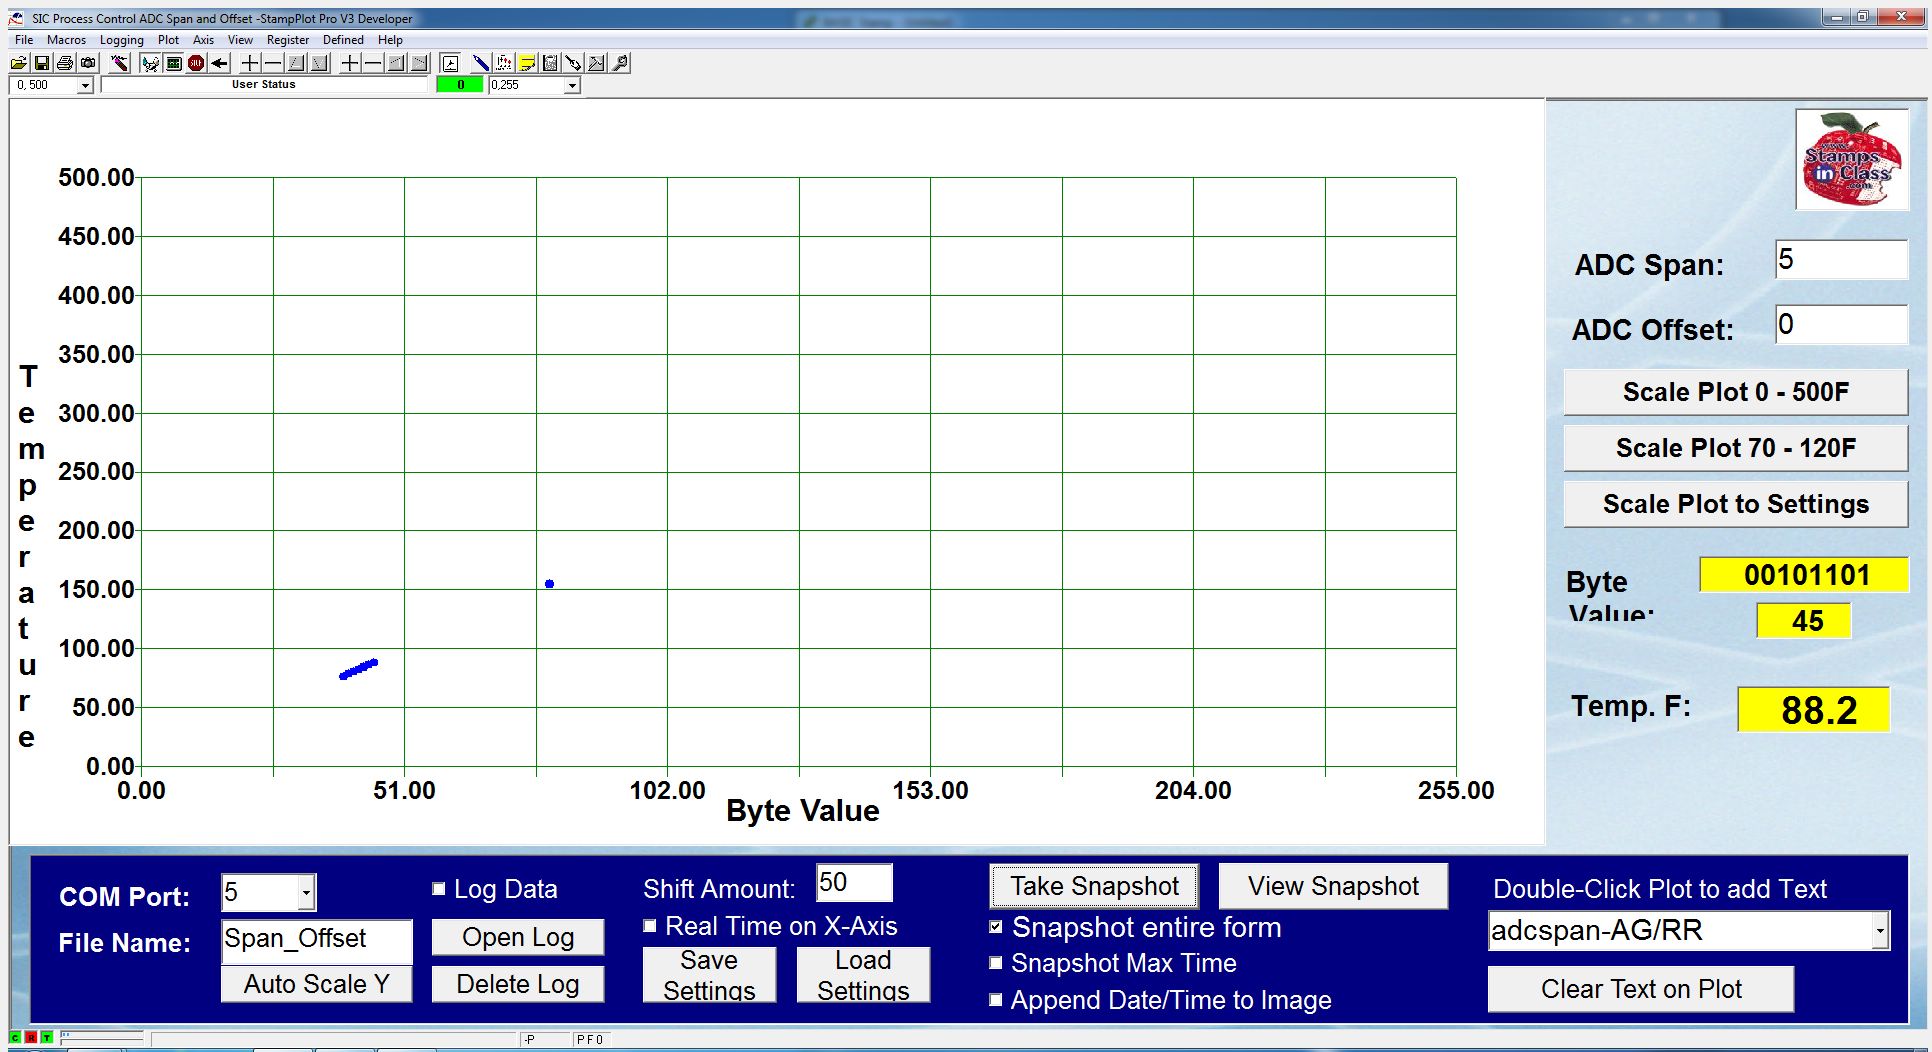Click Clear Text on Plot button
Viewport: 1932px width, 1052px height.
(1640, 989)
